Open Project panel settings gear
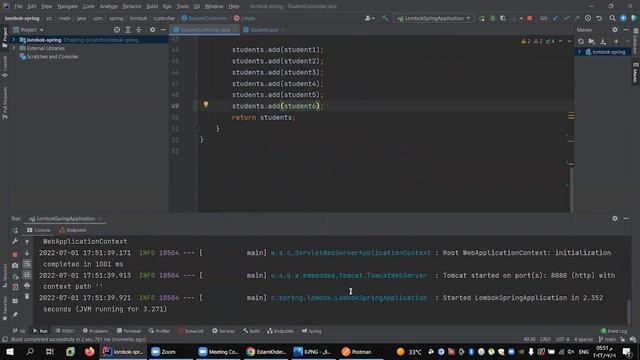The width and height of the screenshot is (640, 360). coord(152,30)
